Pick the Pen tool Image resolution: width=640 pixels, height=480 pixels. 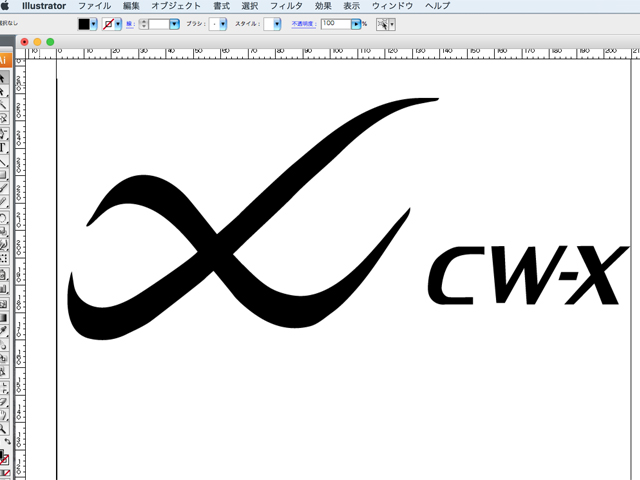(x=5, y=133)
